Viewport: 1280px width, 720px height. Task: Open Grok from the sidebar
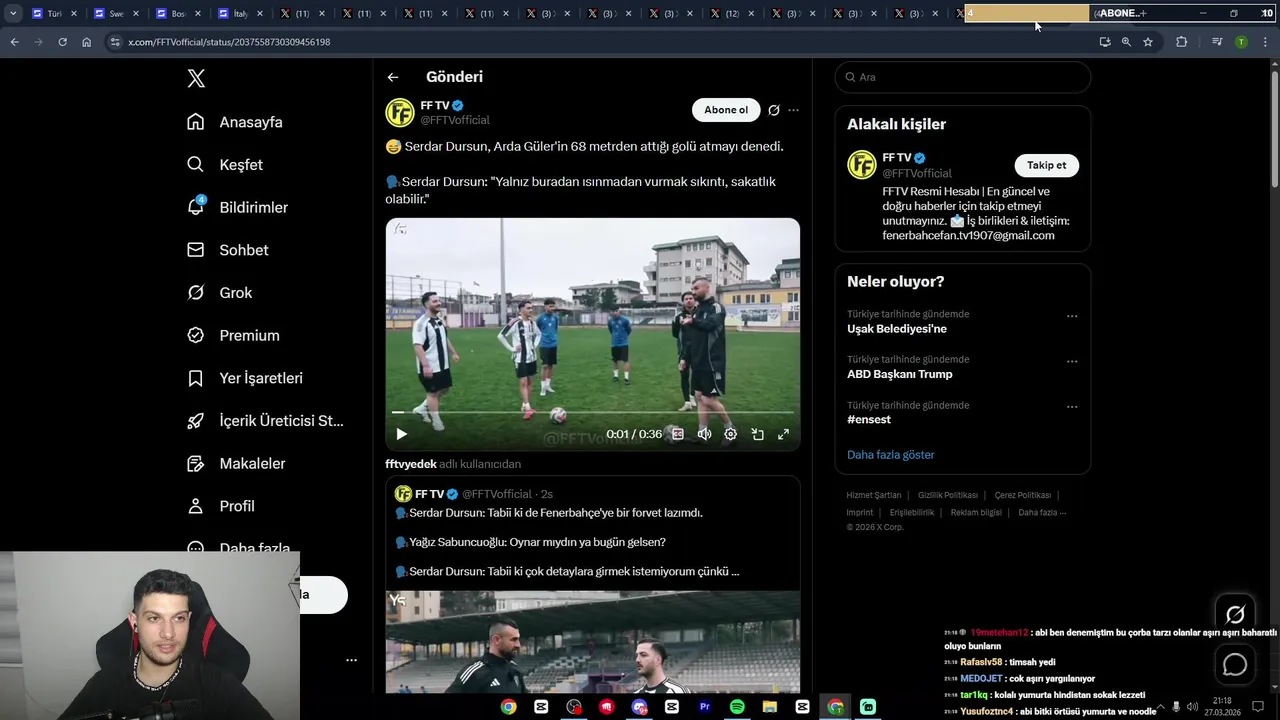point(219,293)
